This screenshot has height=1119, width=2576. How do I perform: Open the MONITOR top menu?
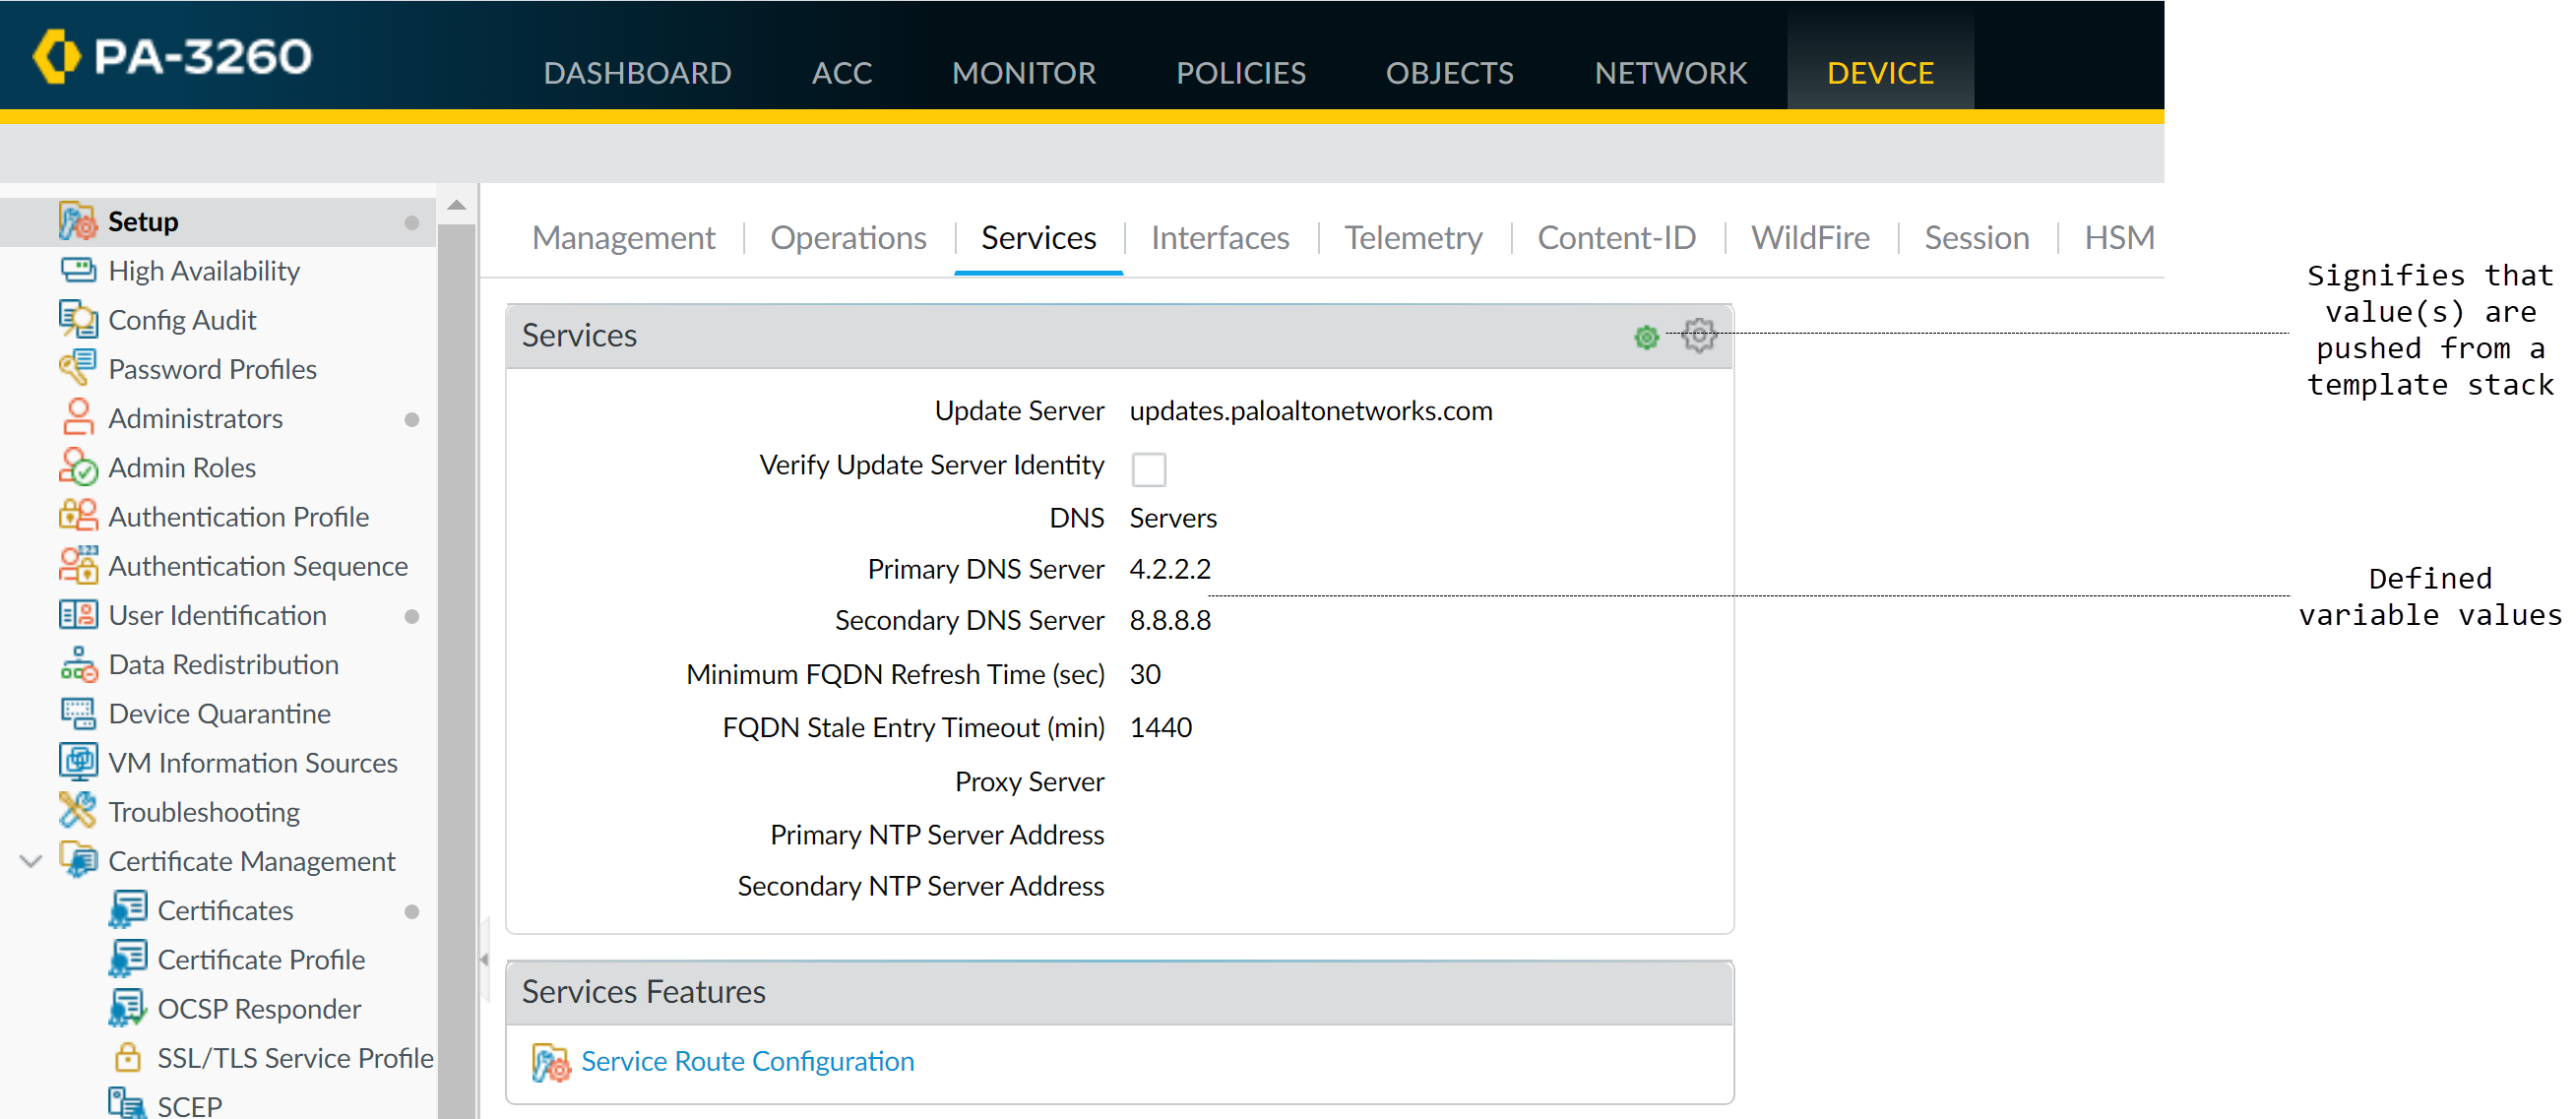(1023, 73)
